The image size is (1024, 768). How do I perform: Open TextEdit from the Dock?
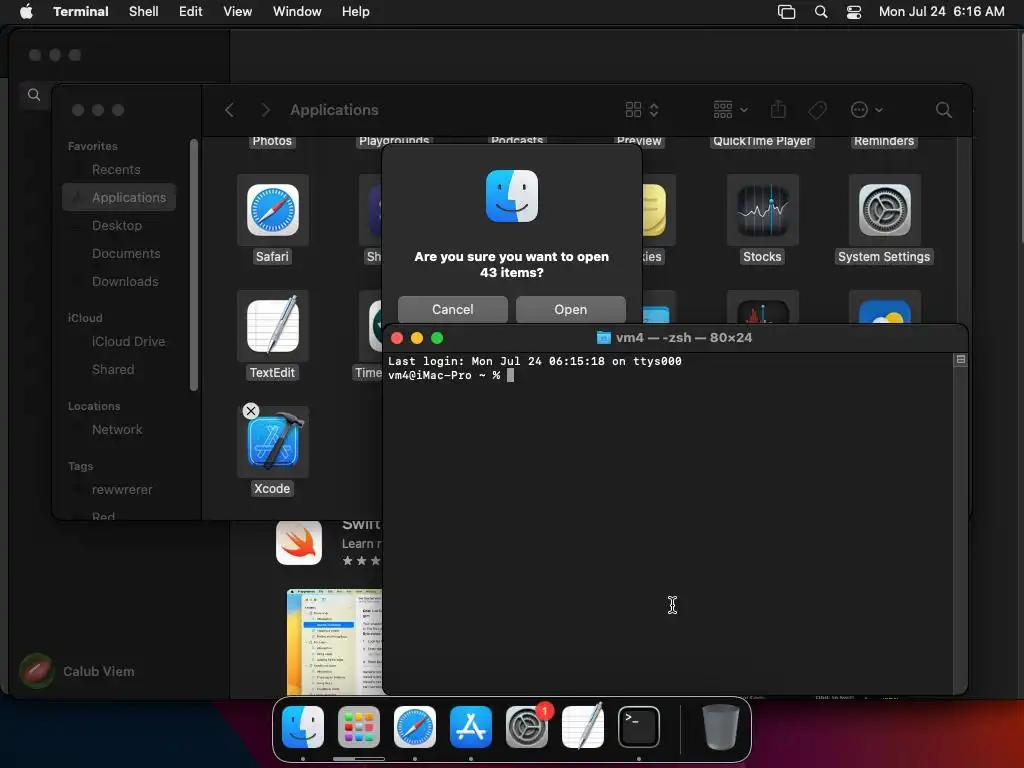coord(583,727)
